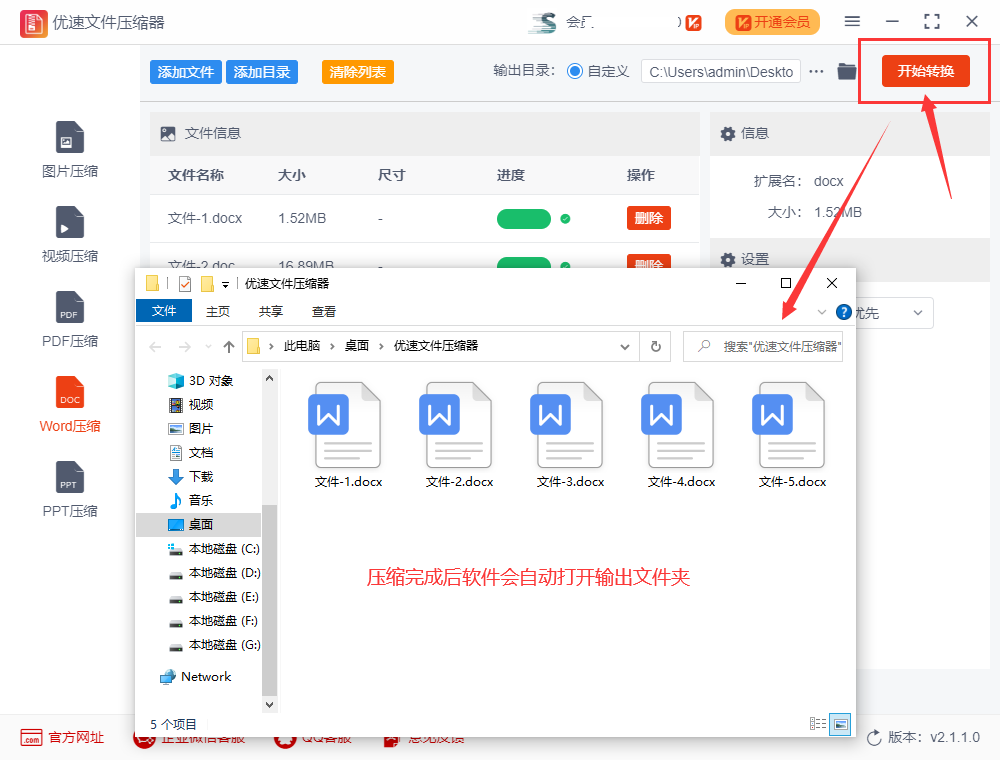The width and height of the screenshot is (1000, 760).
Task: Select 3D 对象 in navigation pane
Action: coord(201,381)
